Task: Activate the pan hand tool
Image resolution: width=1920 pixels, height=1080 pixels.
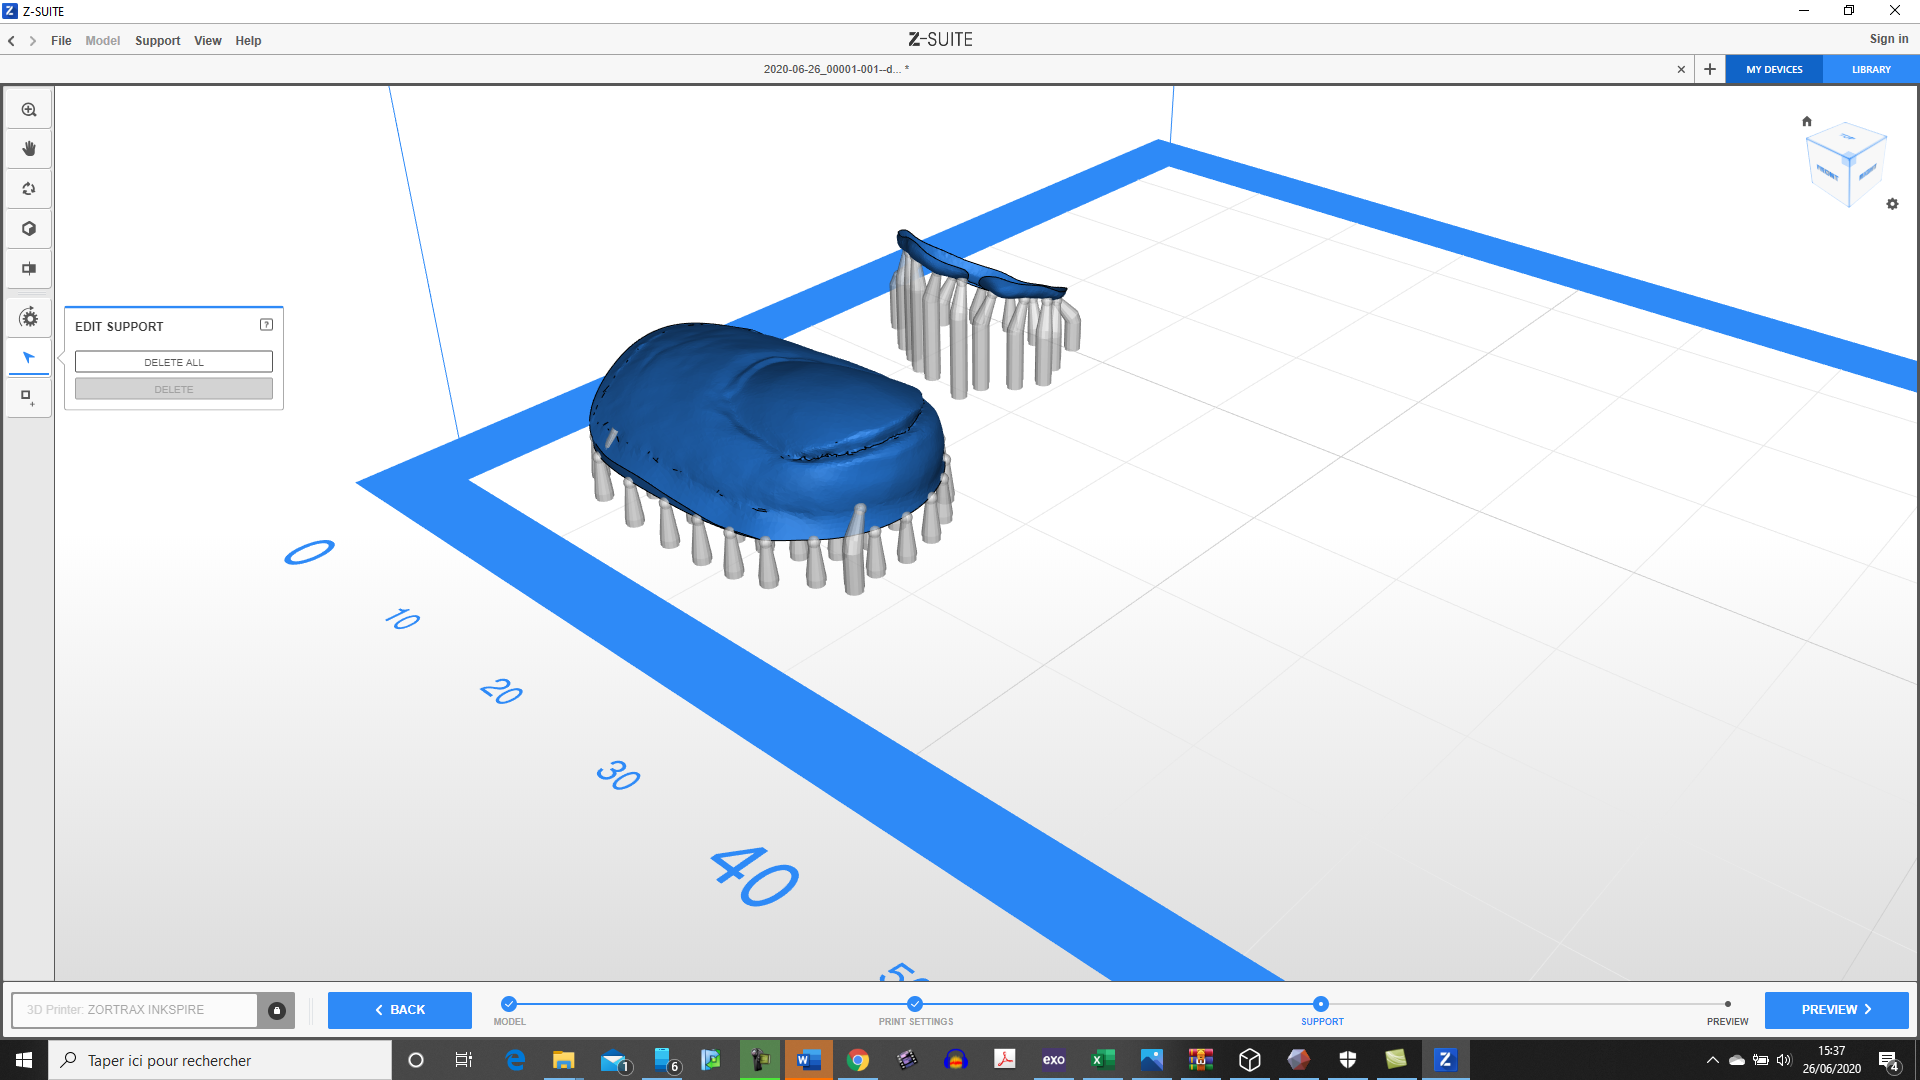Action: pyautogui.click(x=29, y=149)
